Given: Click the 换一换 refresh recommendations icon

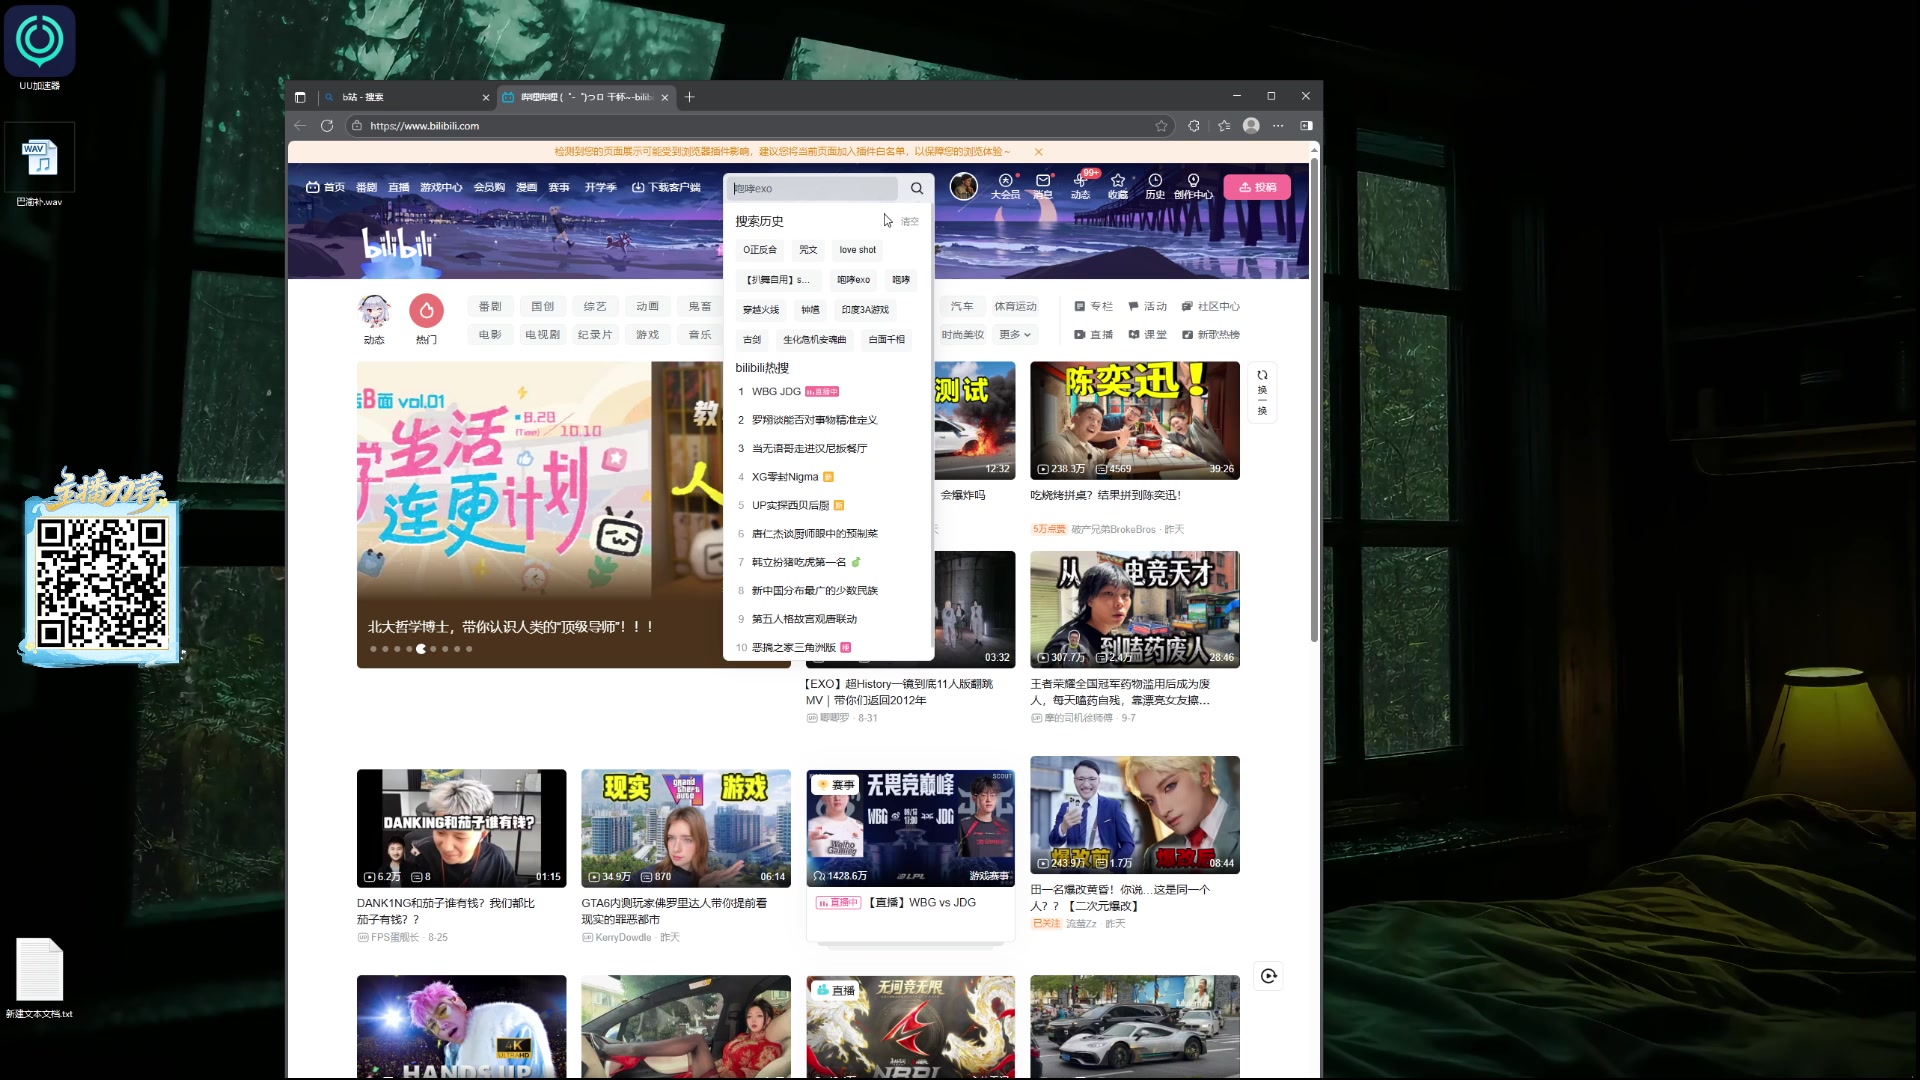Looking at the screenshot, I should coord(1262,393).
